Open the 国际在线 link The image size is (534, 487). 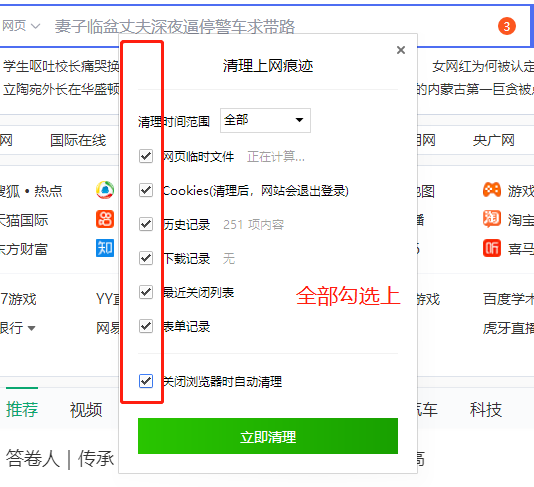pos(78,140)
